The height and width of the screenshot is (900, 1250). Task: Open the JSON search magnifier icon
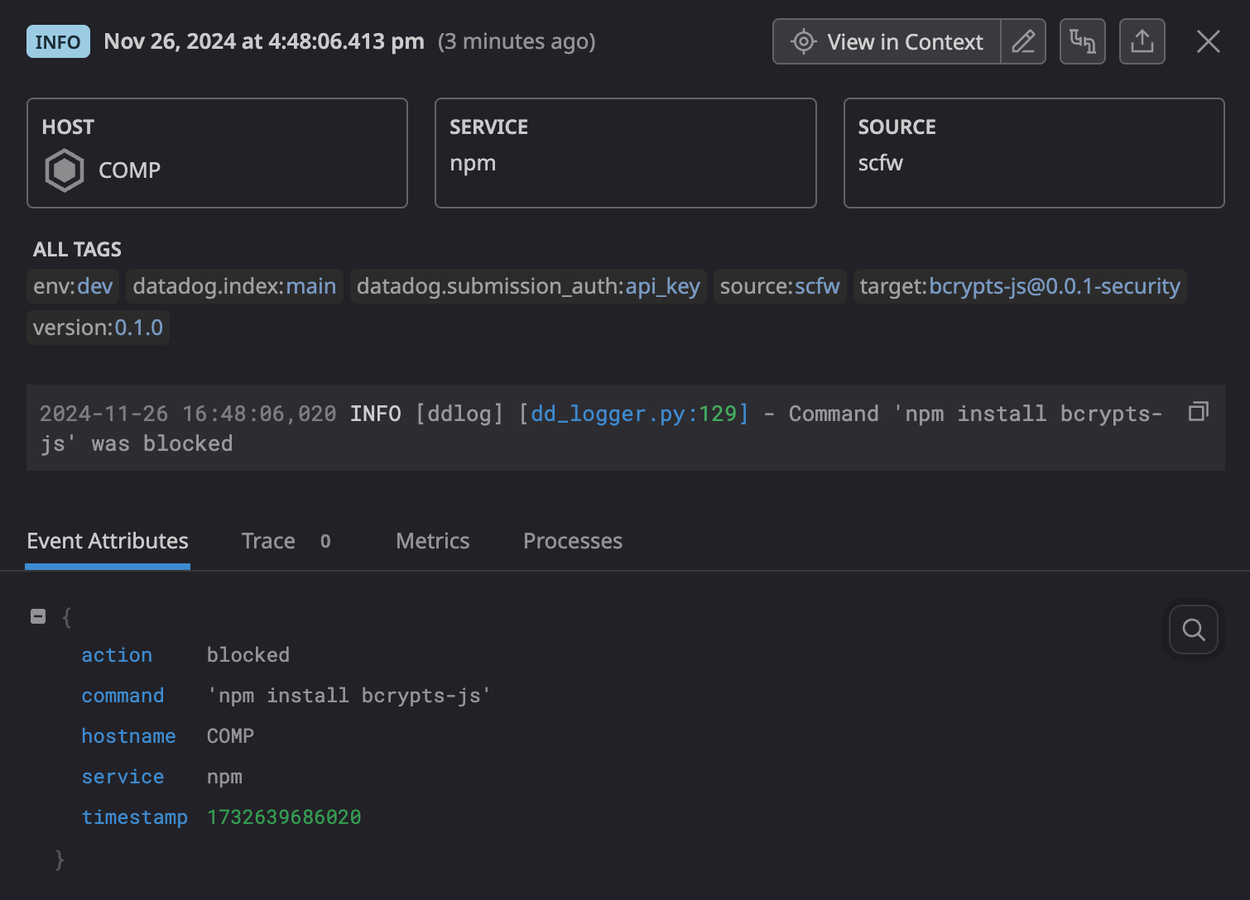pos(1193,629)
